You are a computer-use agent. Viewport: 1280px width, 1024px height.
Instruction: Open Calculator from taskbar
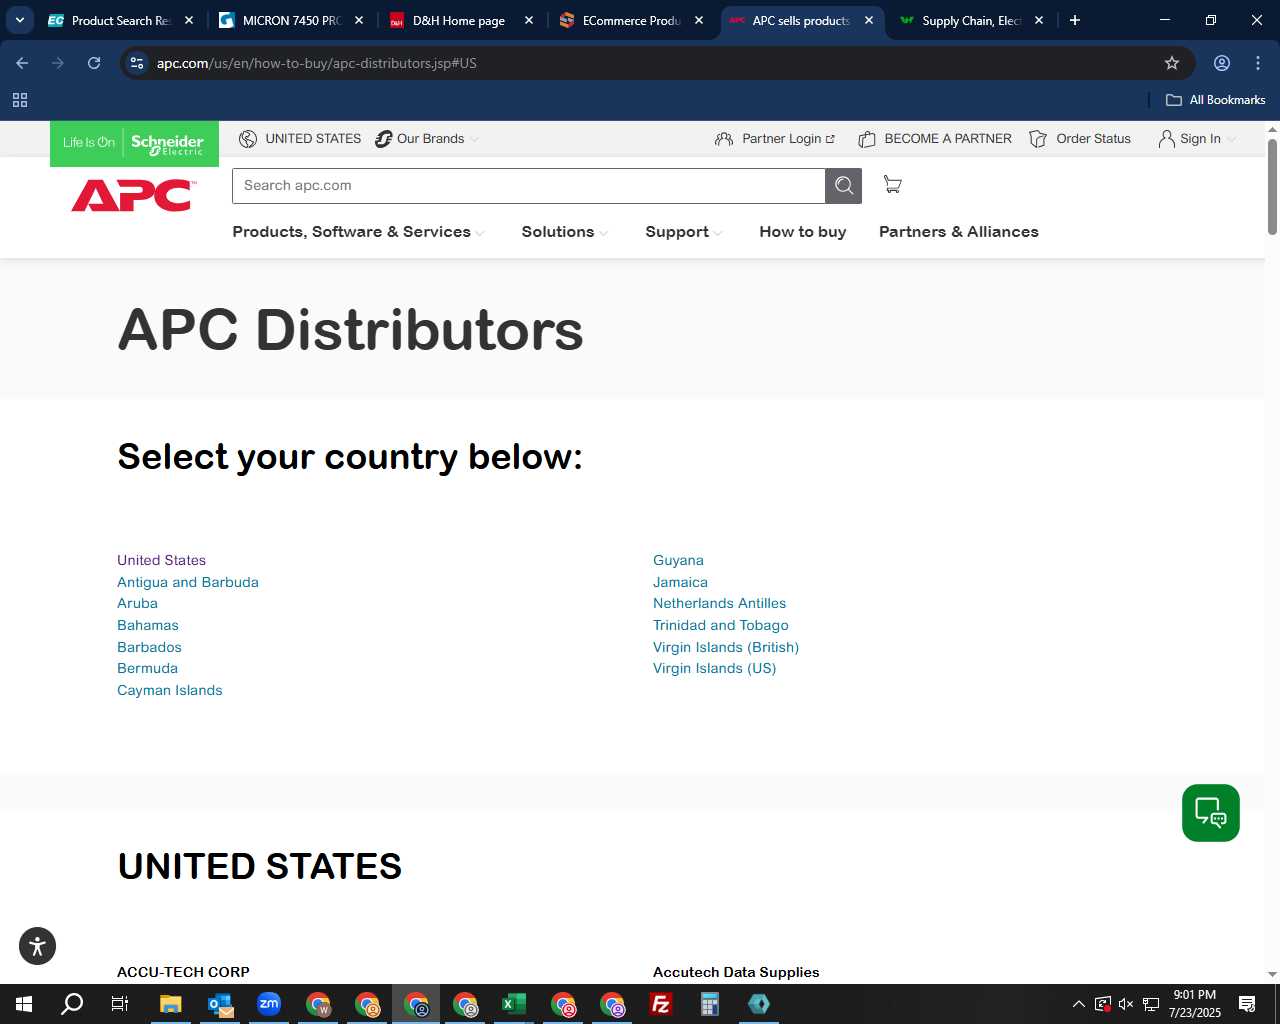[710, 1004]
